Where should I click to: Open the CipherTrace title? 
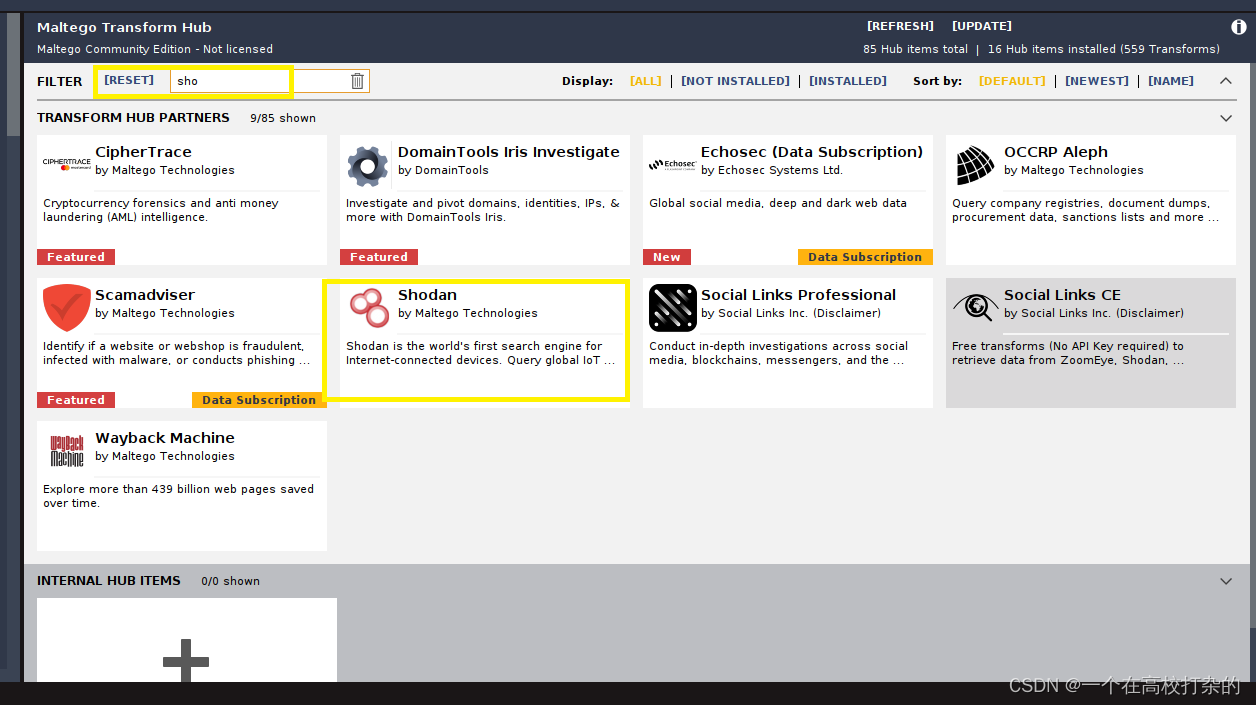coord(143,152)
